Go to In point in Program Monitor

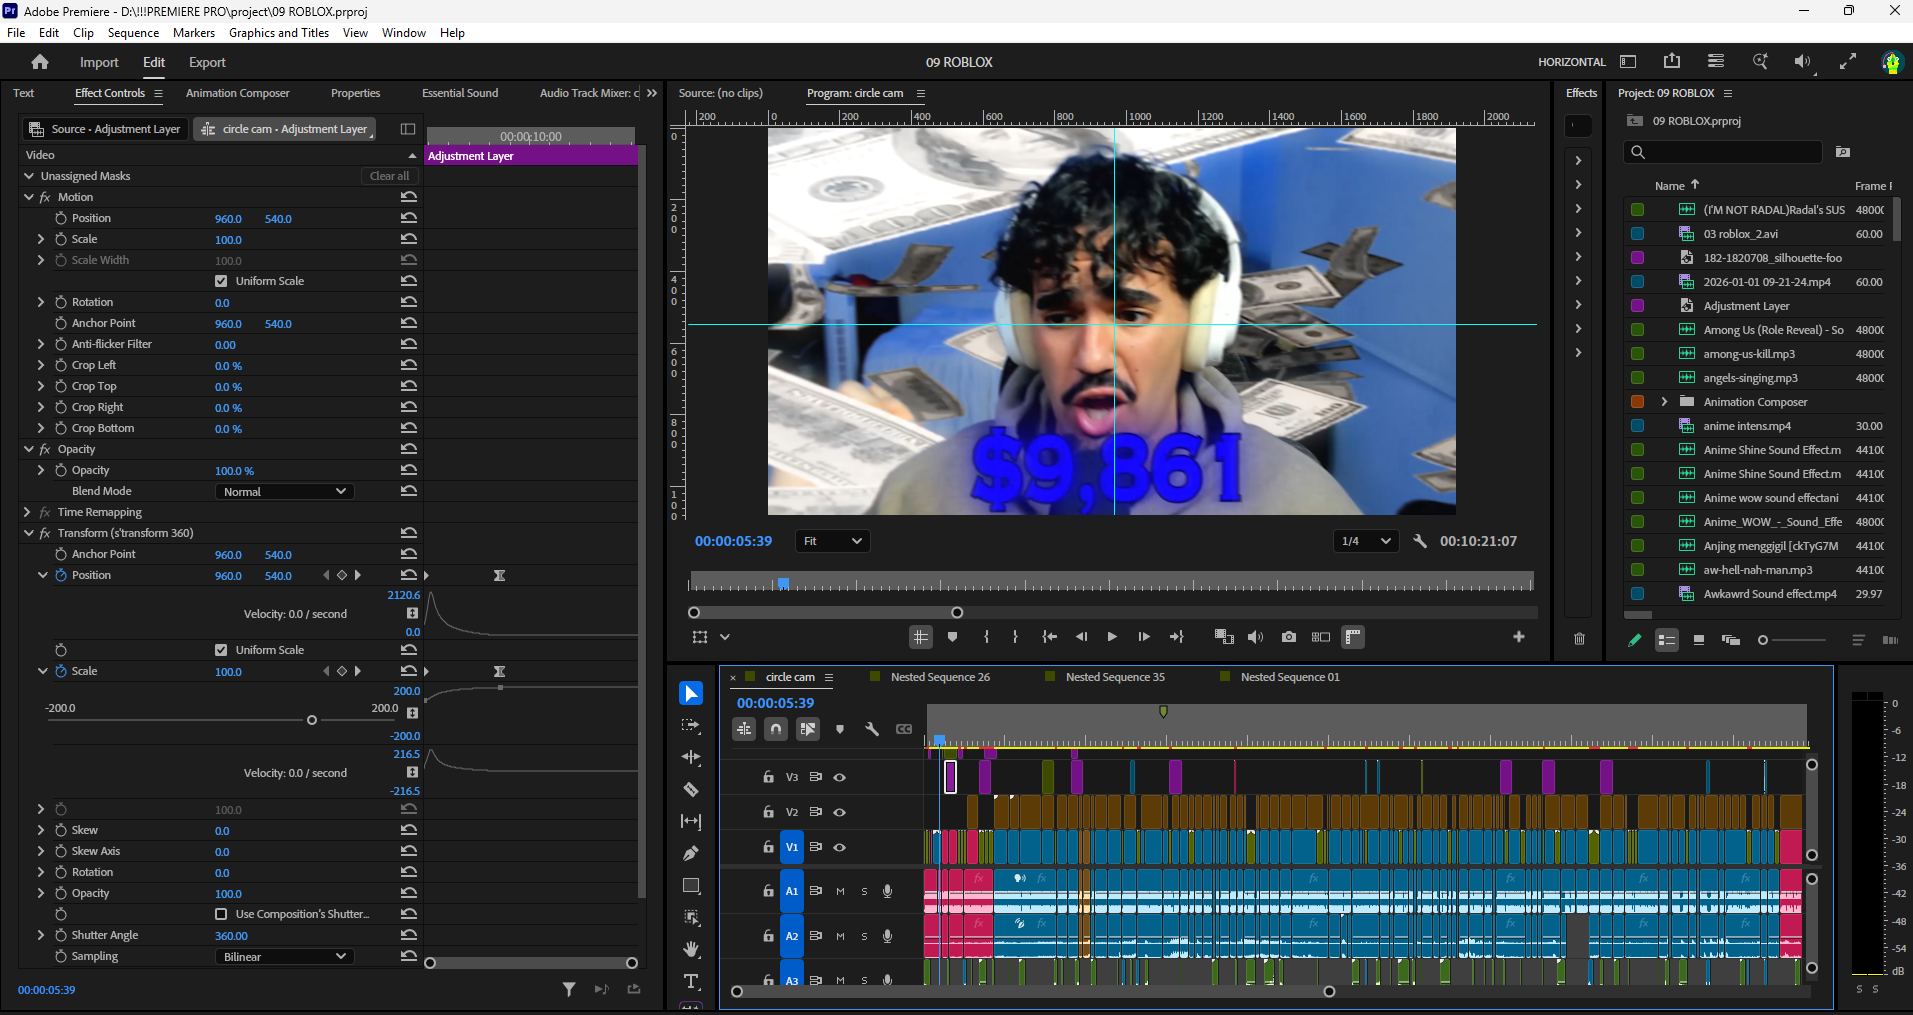pos(1049,637)
